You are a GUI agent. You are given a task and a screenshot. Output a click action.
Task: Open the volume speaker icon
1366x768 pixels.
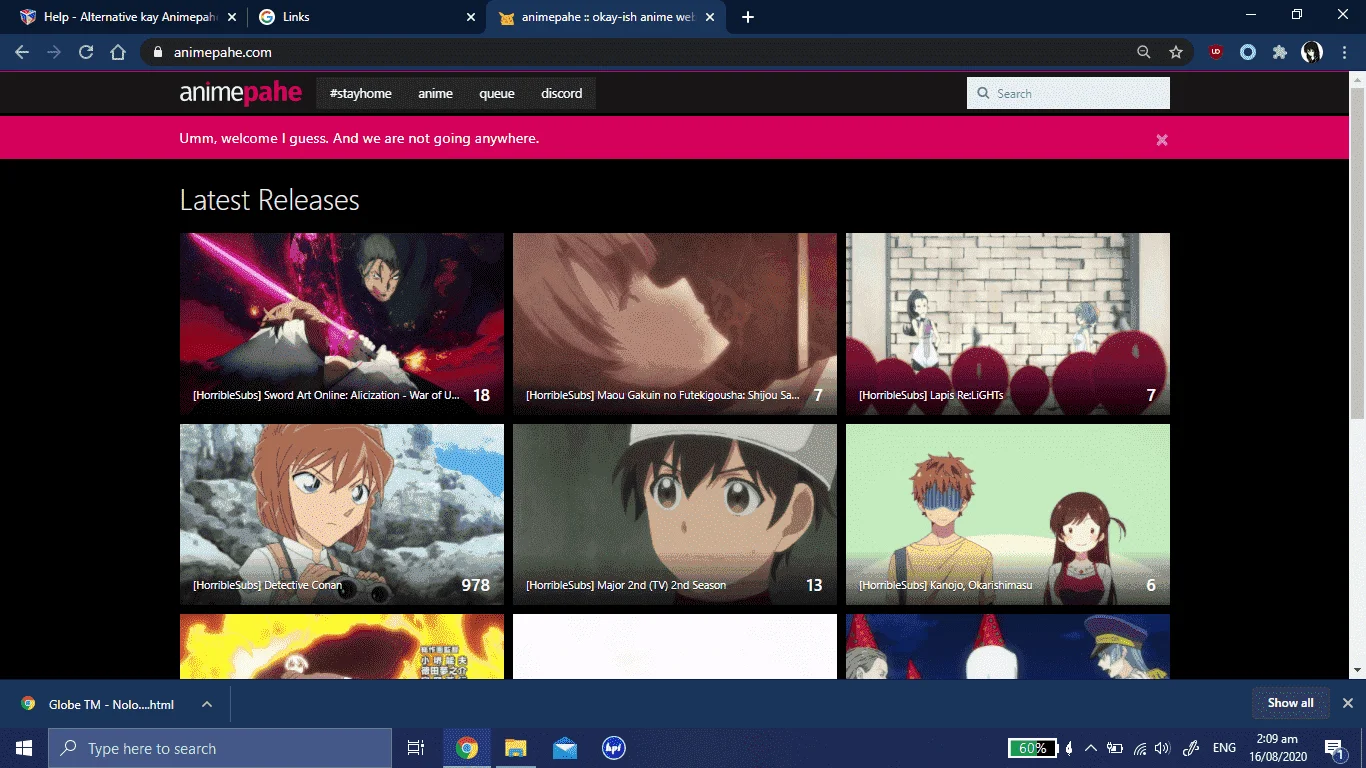1162,748
